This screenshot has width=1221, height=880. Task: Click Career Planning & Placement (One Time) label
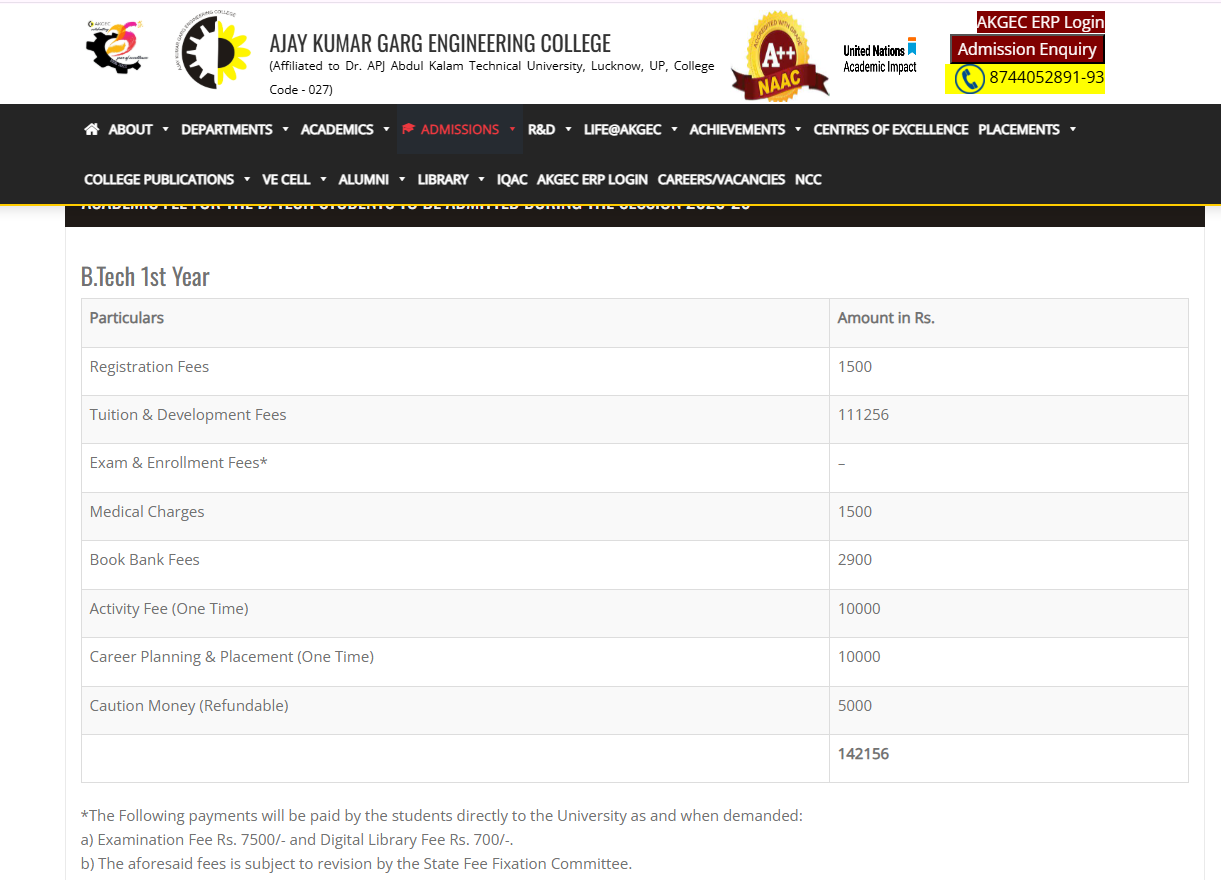pyautogui.click(x=232, y=657)
